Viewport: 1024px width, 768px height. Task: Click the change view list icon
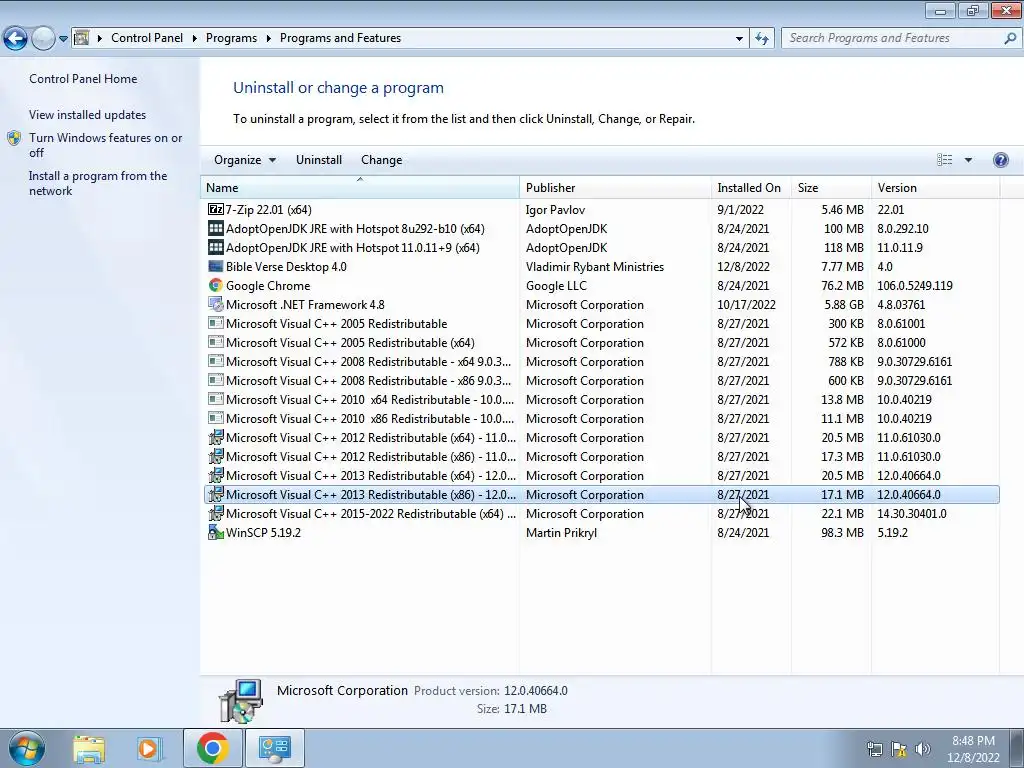tap(944, 160)
